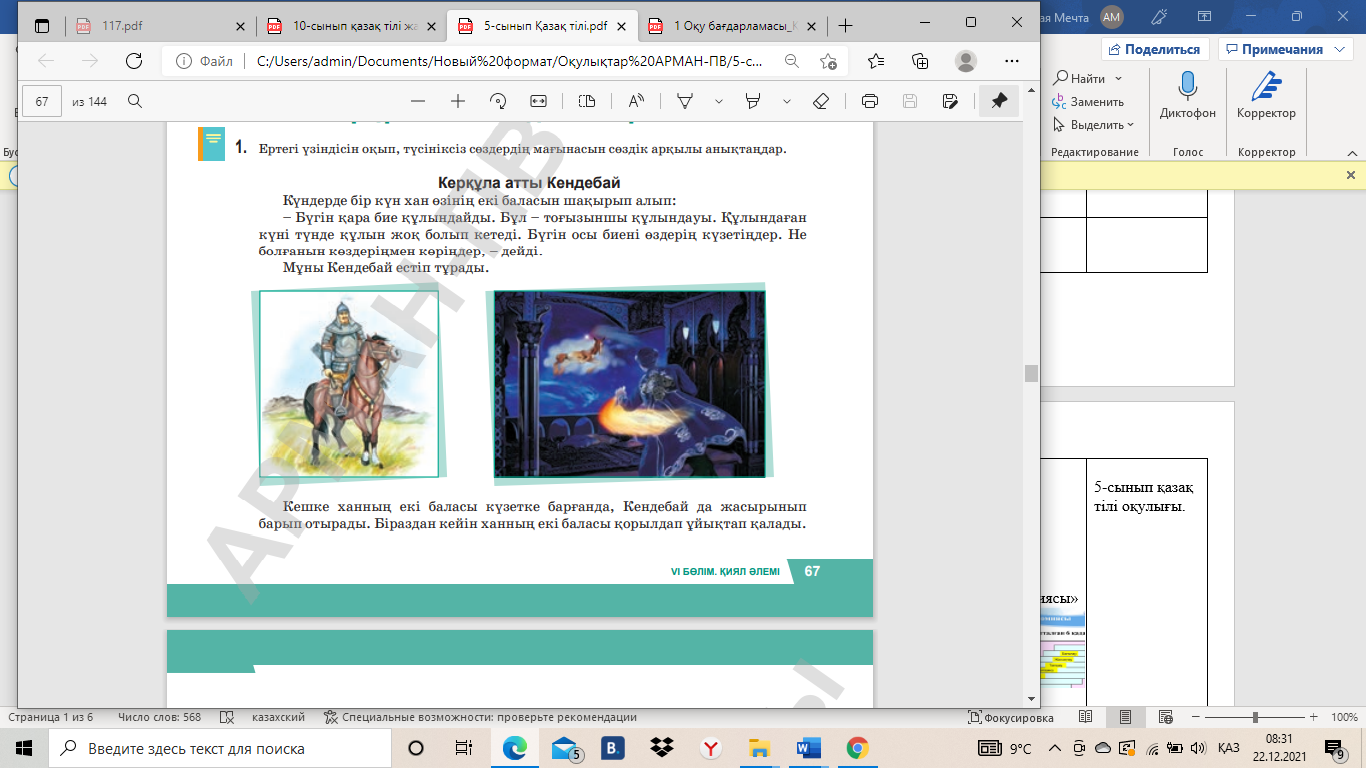Viewport: 1366px width, 768px height.
Task: Add this page to favorites
Action: click(x=828, y=61)
